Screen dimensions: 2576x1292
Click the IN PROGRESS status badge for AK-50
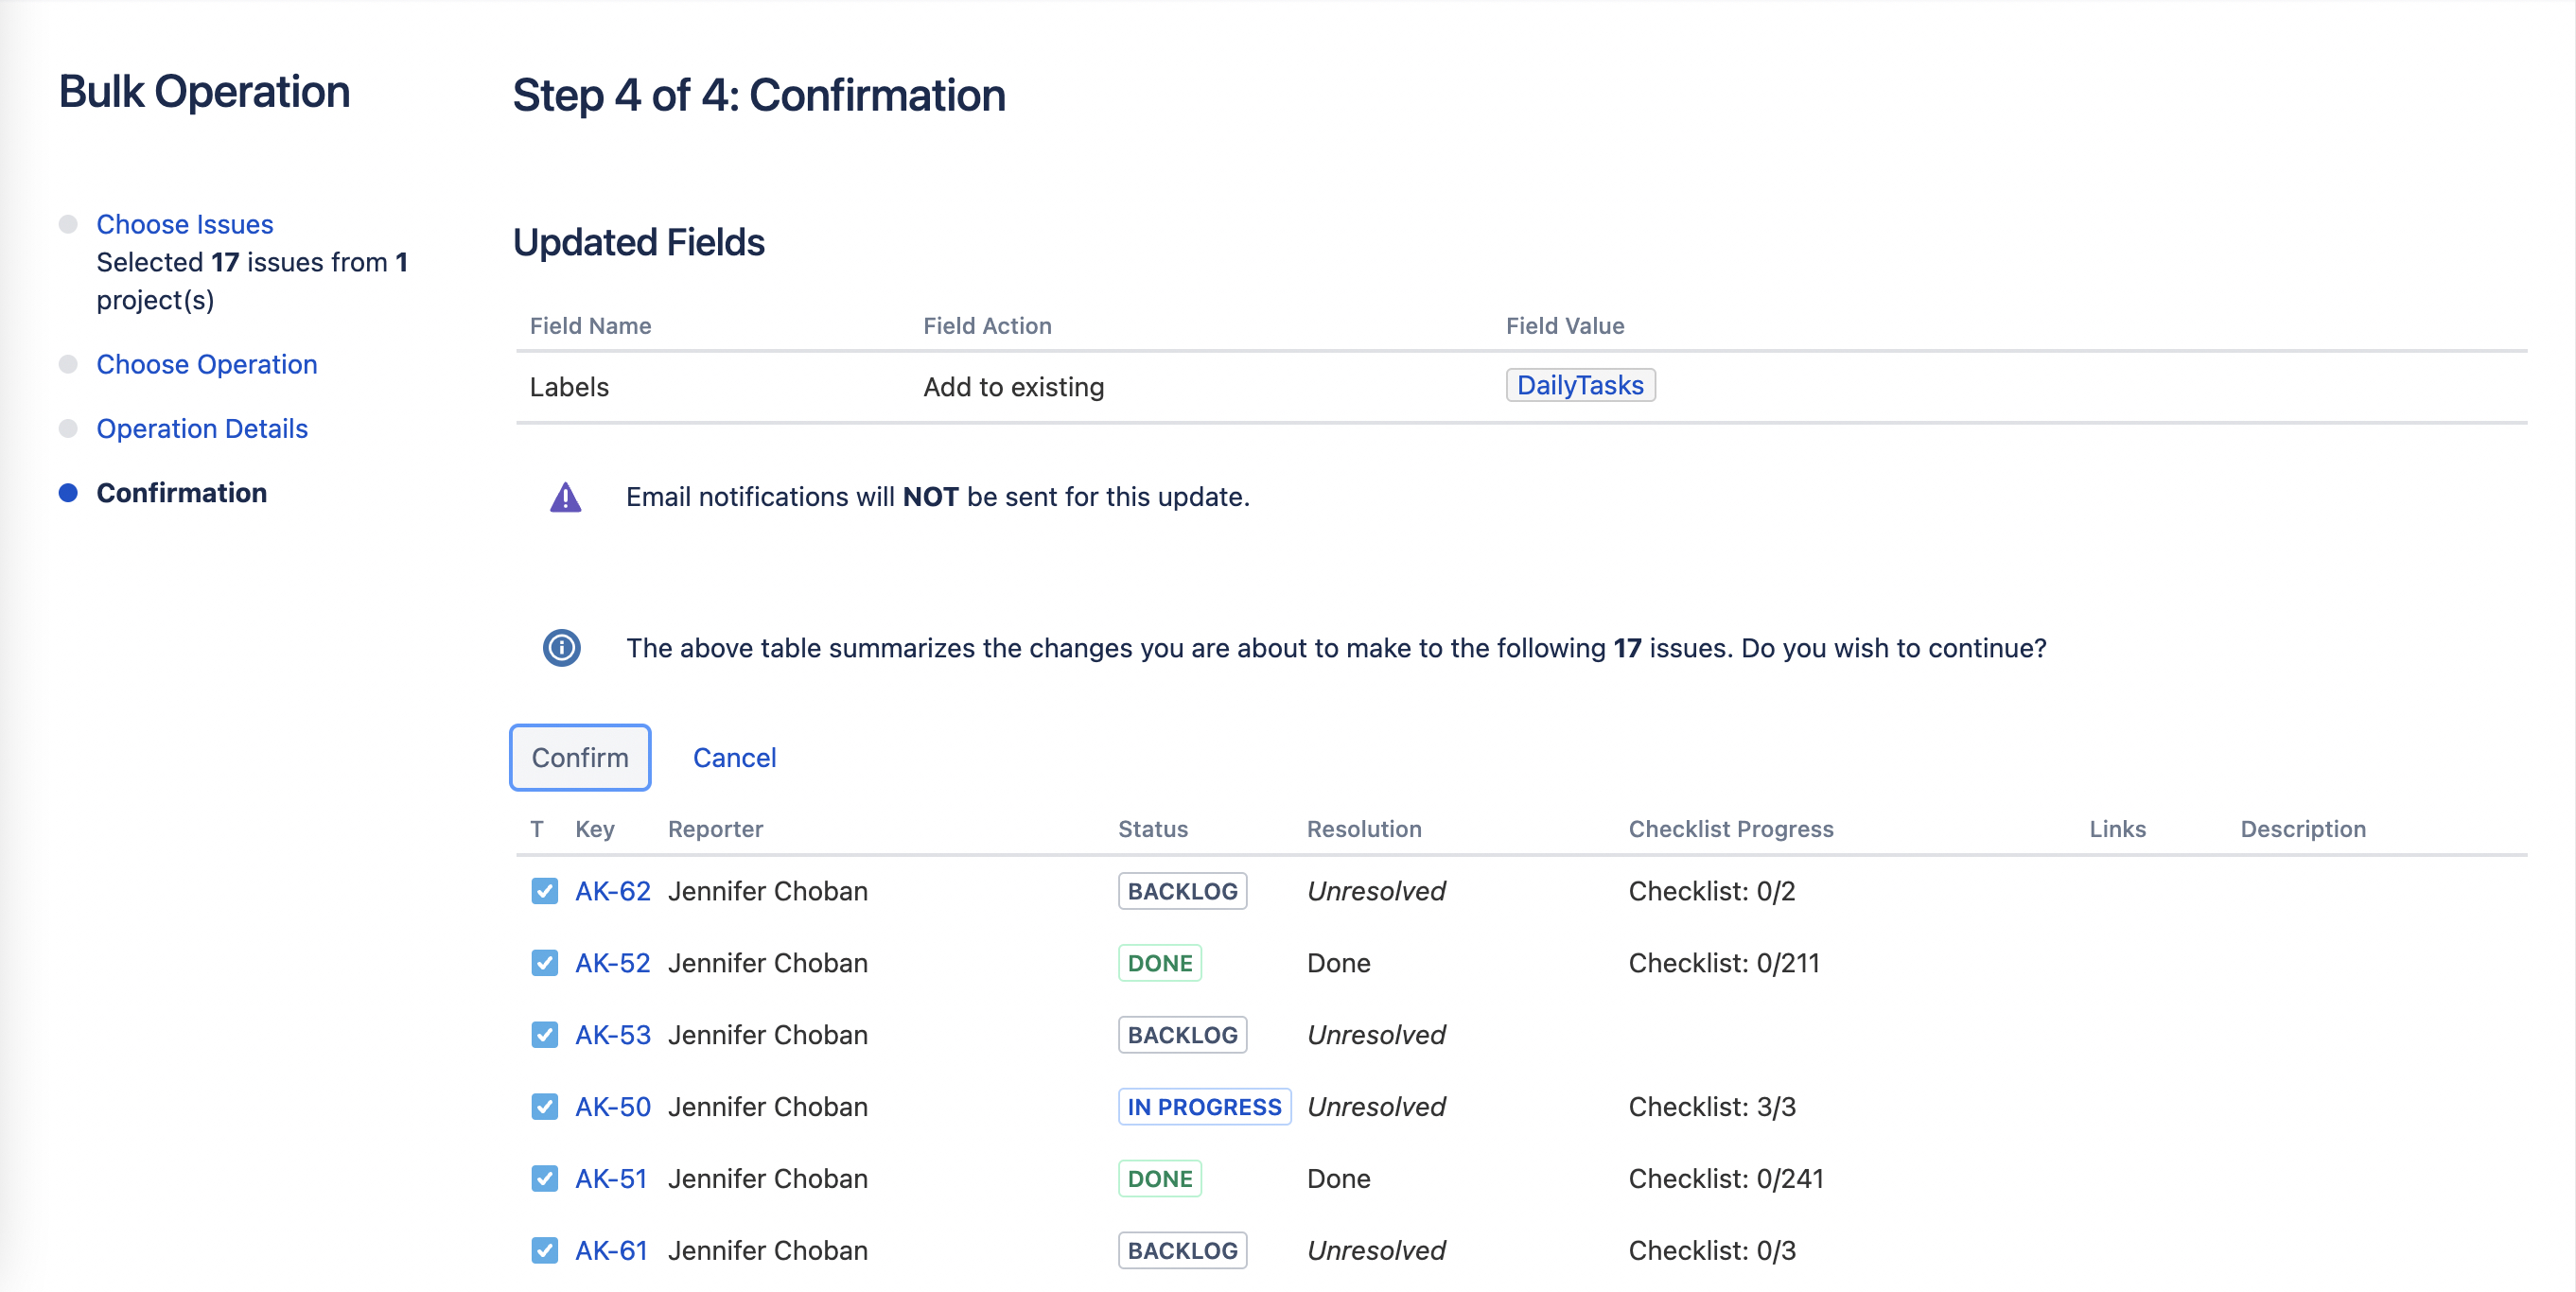(x=1203, y=1107)
